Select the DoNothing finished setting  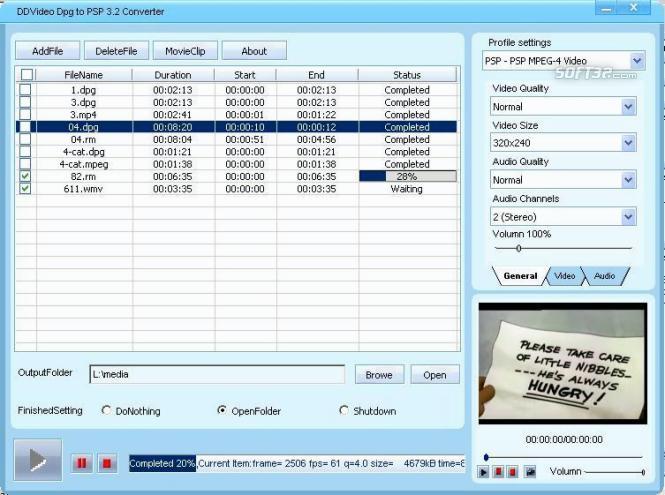pyautogui.click(x=106, y=410)
